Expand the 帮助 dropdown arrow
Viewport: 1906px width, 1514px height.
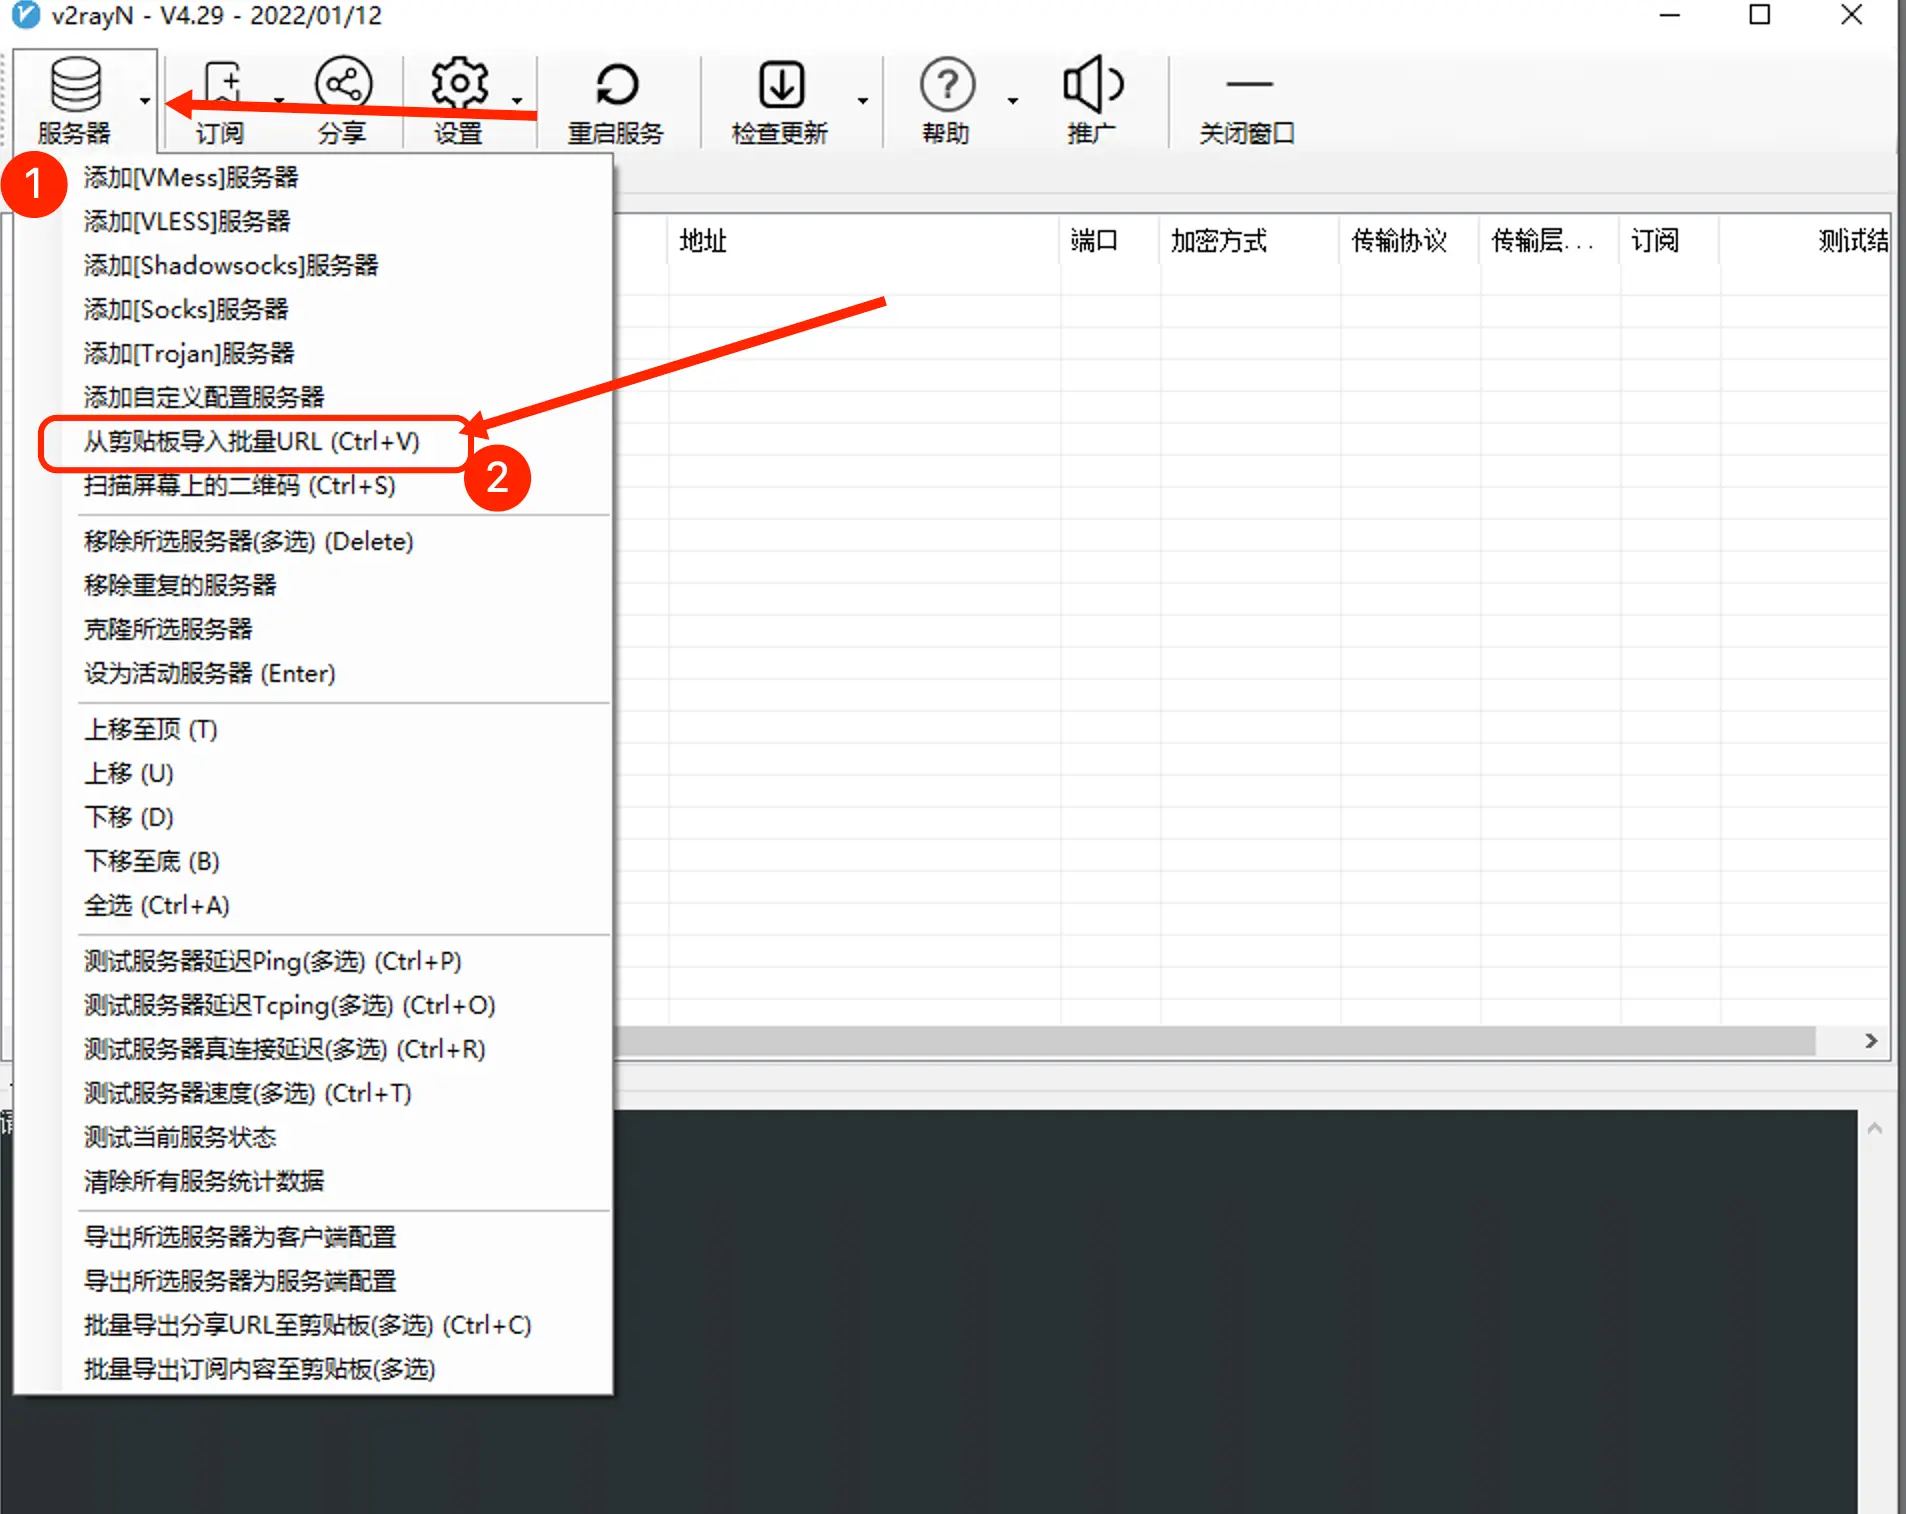pos(1012,100)
